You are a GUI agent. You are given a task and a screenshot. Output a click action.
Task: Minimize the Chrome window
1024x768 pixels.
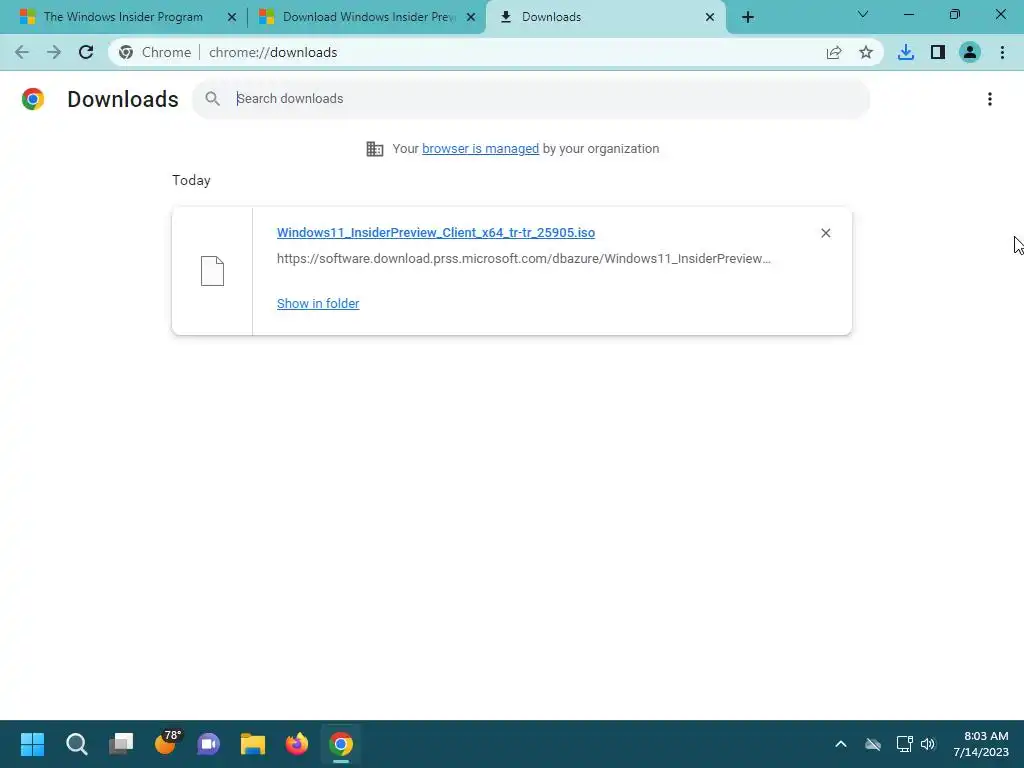pyautogui.click(x=908, y=14)
